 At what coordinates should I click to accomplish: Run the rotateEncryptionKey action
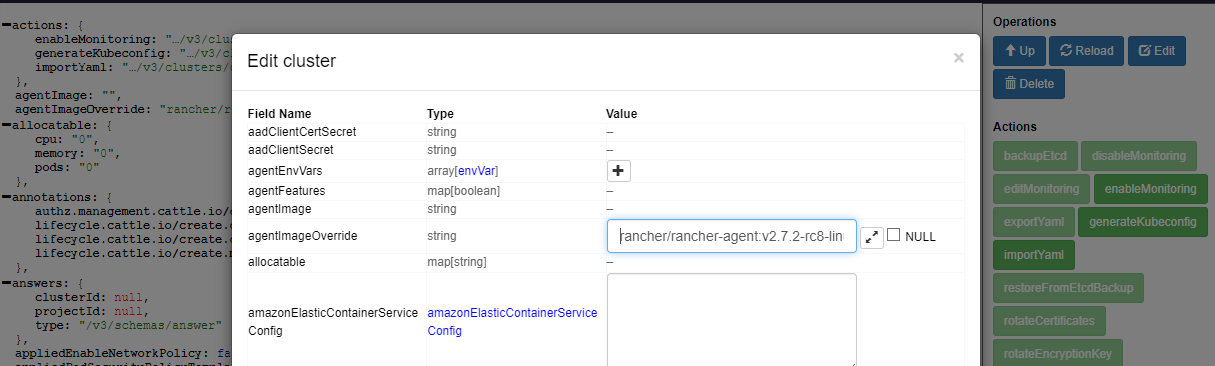coord(1058,354)
